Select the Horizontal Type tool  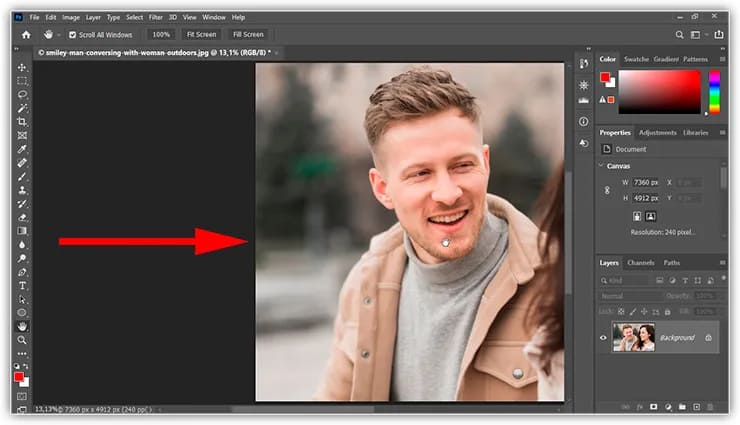click(22, 286)
